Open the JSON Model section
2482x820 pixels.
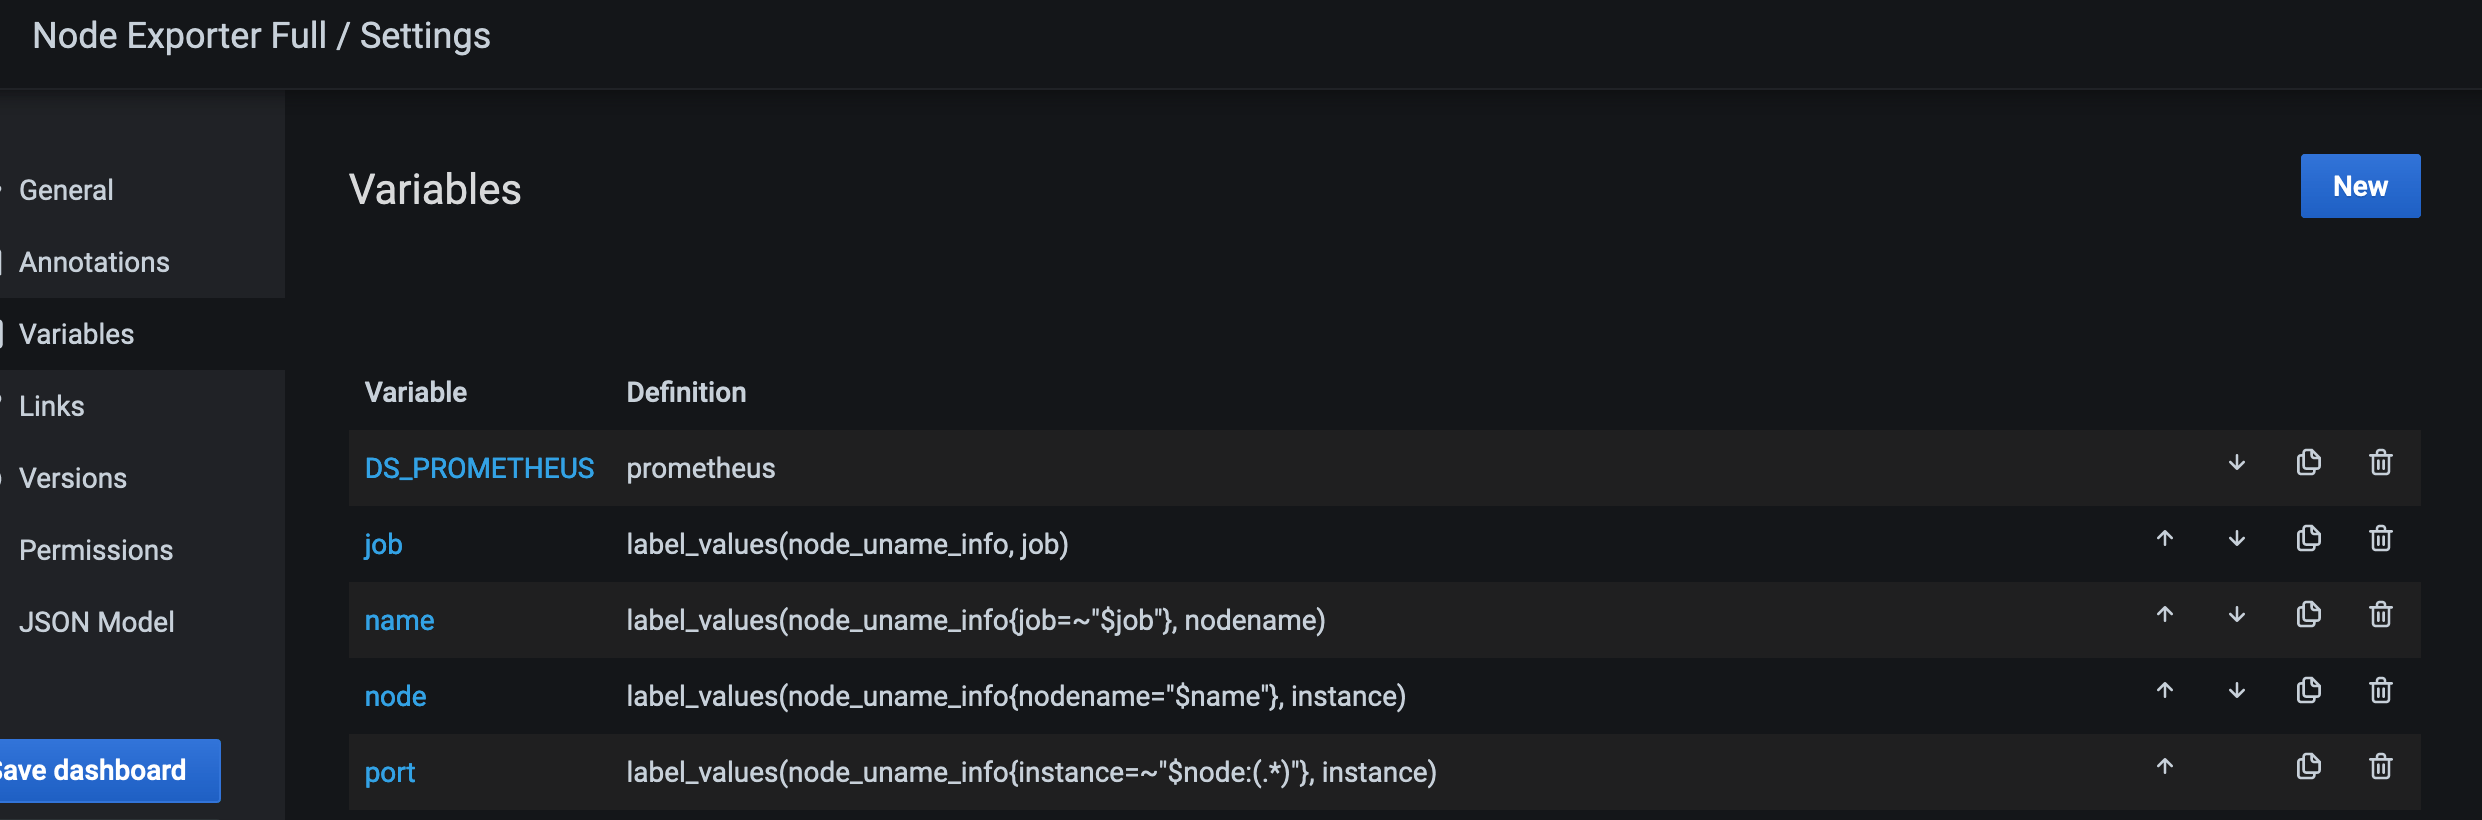[x=97, y=621]
